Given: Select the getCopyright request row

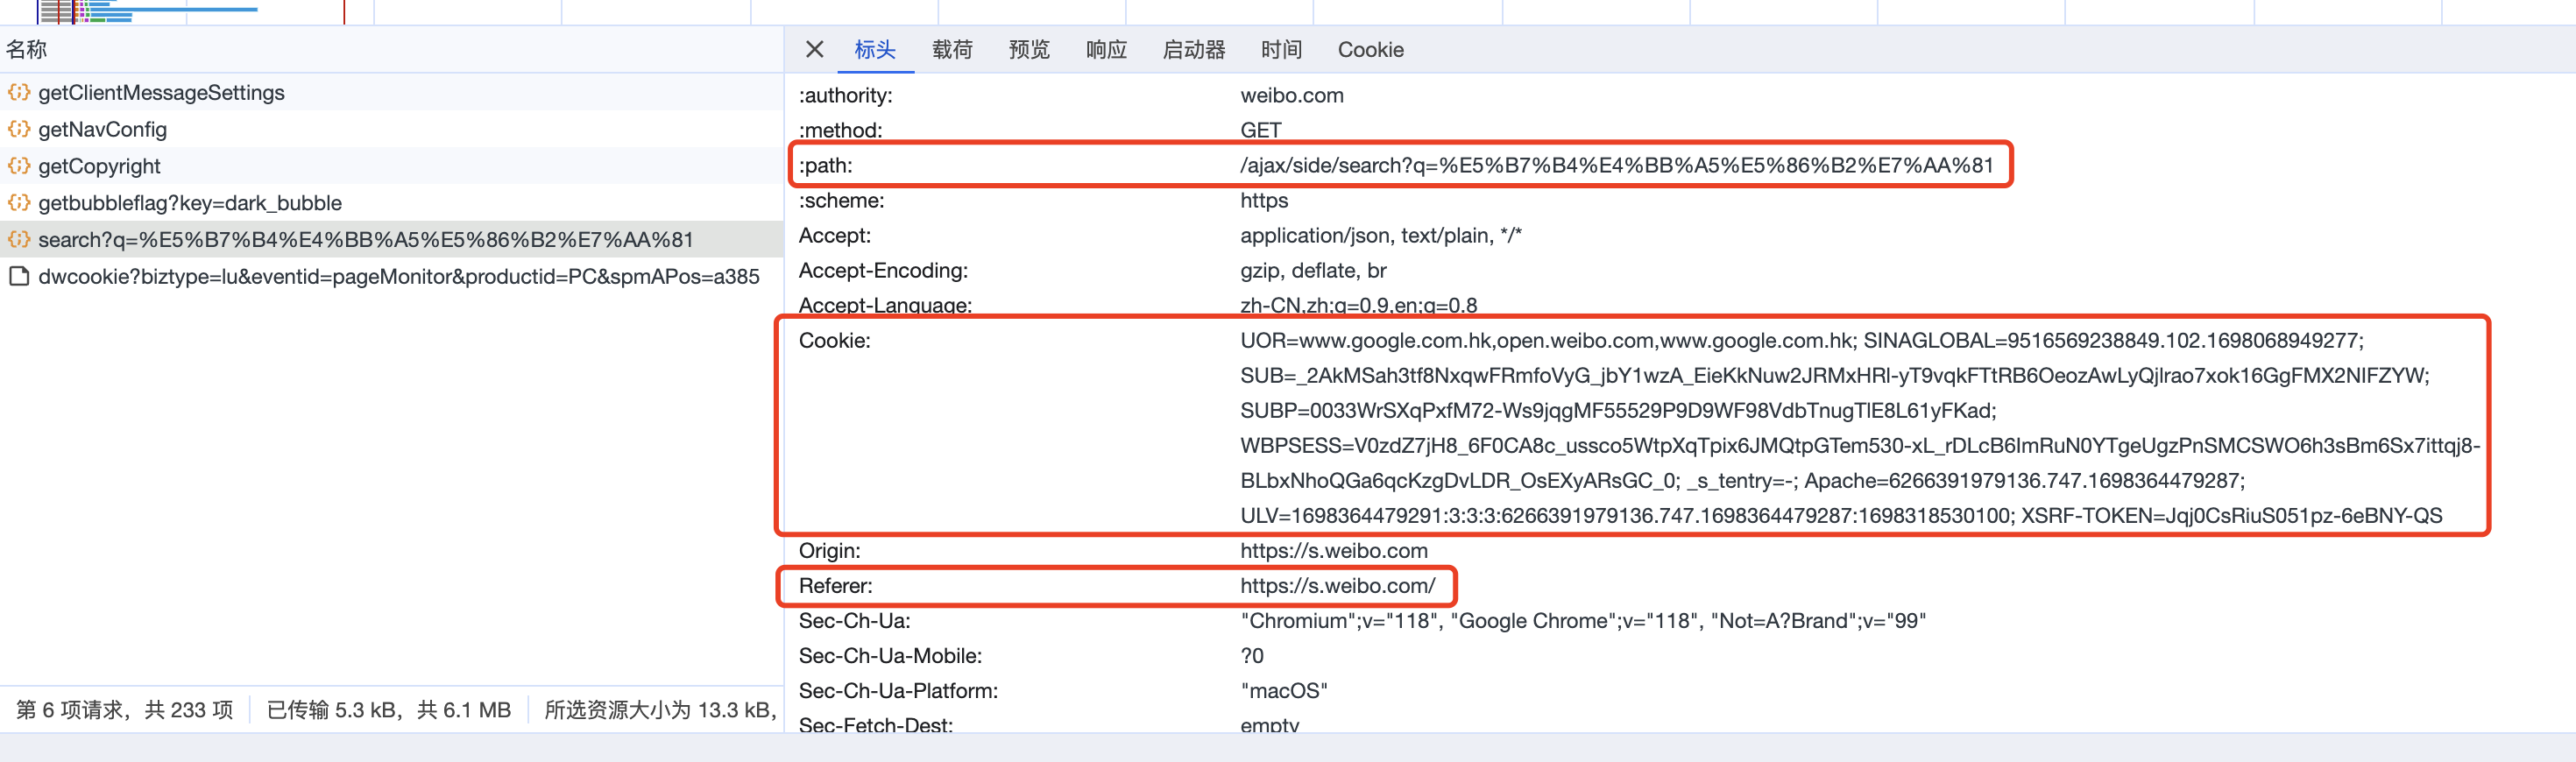Looking at the screenshot, I should tap(99, 166).
